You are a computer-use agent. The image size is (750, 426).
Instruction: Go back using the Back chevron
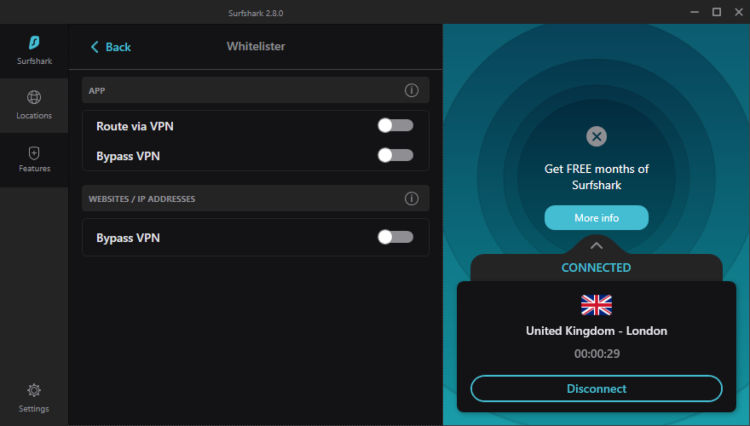point(94,47)
